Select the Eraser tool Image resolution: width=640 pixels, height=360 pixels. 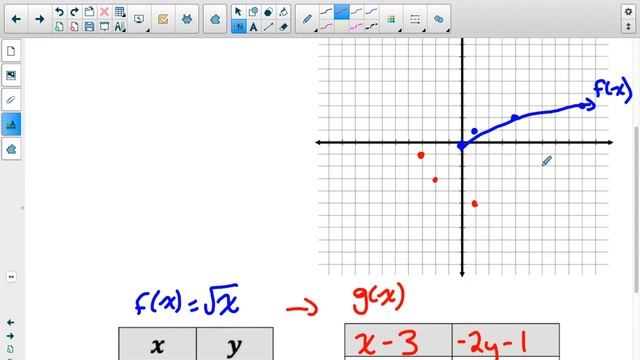[283, 27]
